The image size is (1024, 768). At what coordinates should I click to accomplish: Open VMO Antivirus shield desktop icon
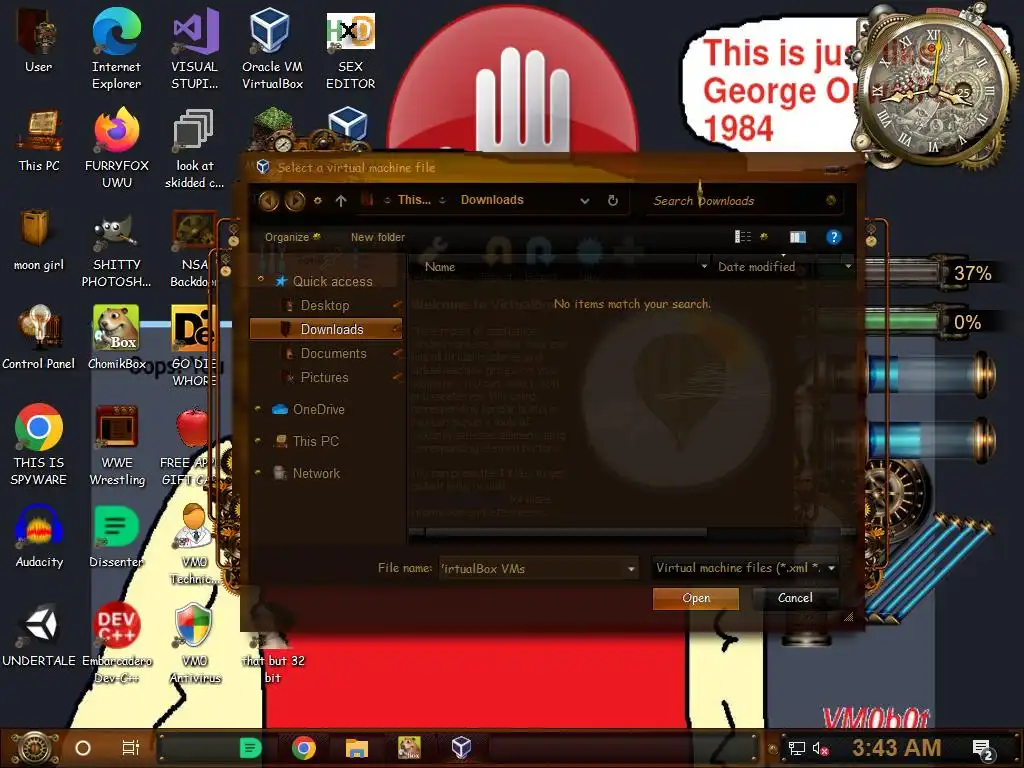click(x=195, y=644)
